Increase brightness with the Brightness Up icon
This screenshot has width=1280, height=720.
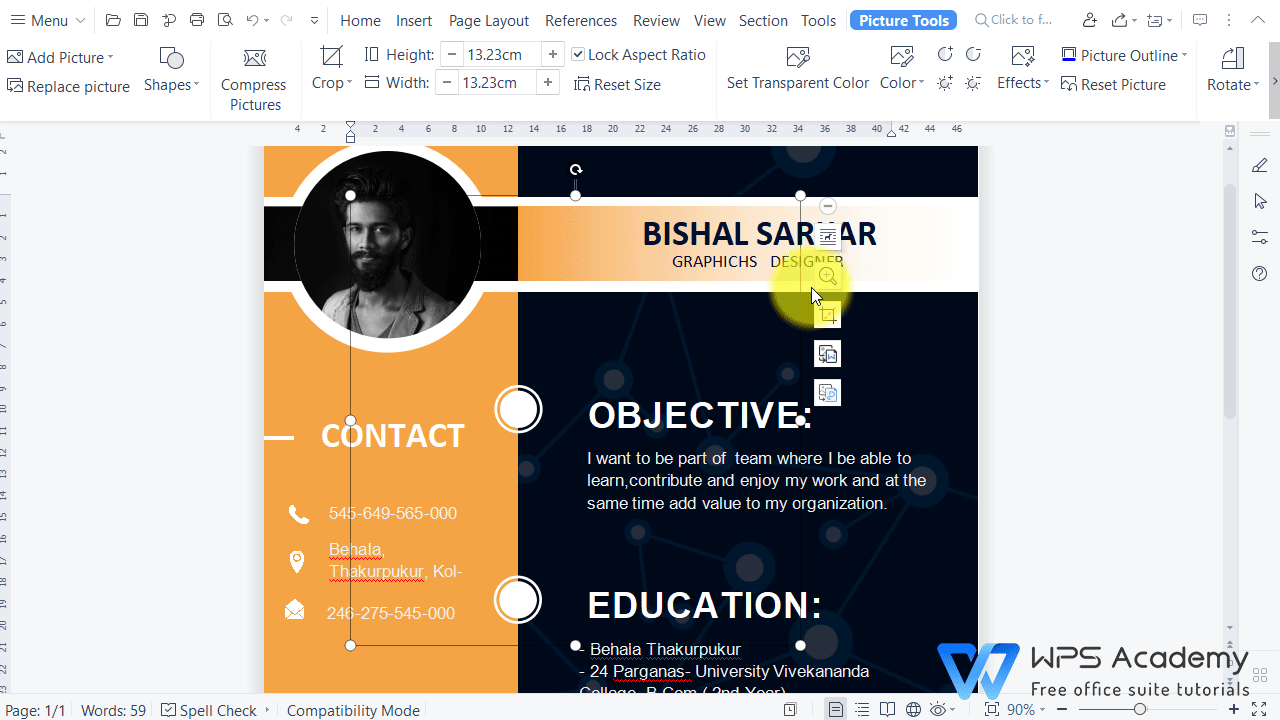pos(945,83)
